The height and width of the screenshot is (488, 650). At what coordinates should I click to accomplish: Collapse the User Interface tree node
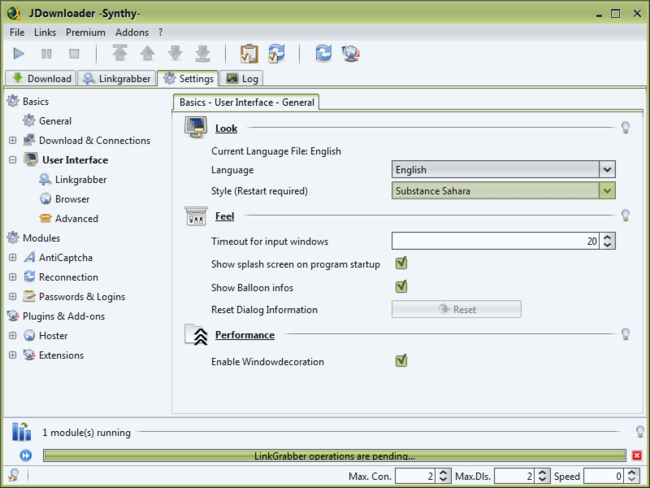pos(12,160)
